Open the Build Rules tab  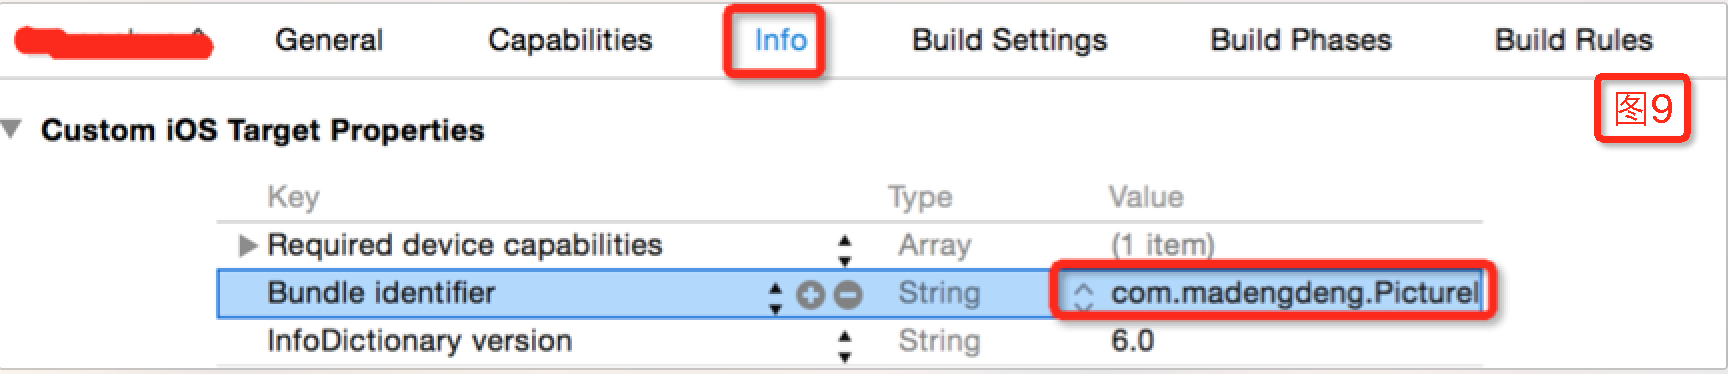coord(1574,40)
